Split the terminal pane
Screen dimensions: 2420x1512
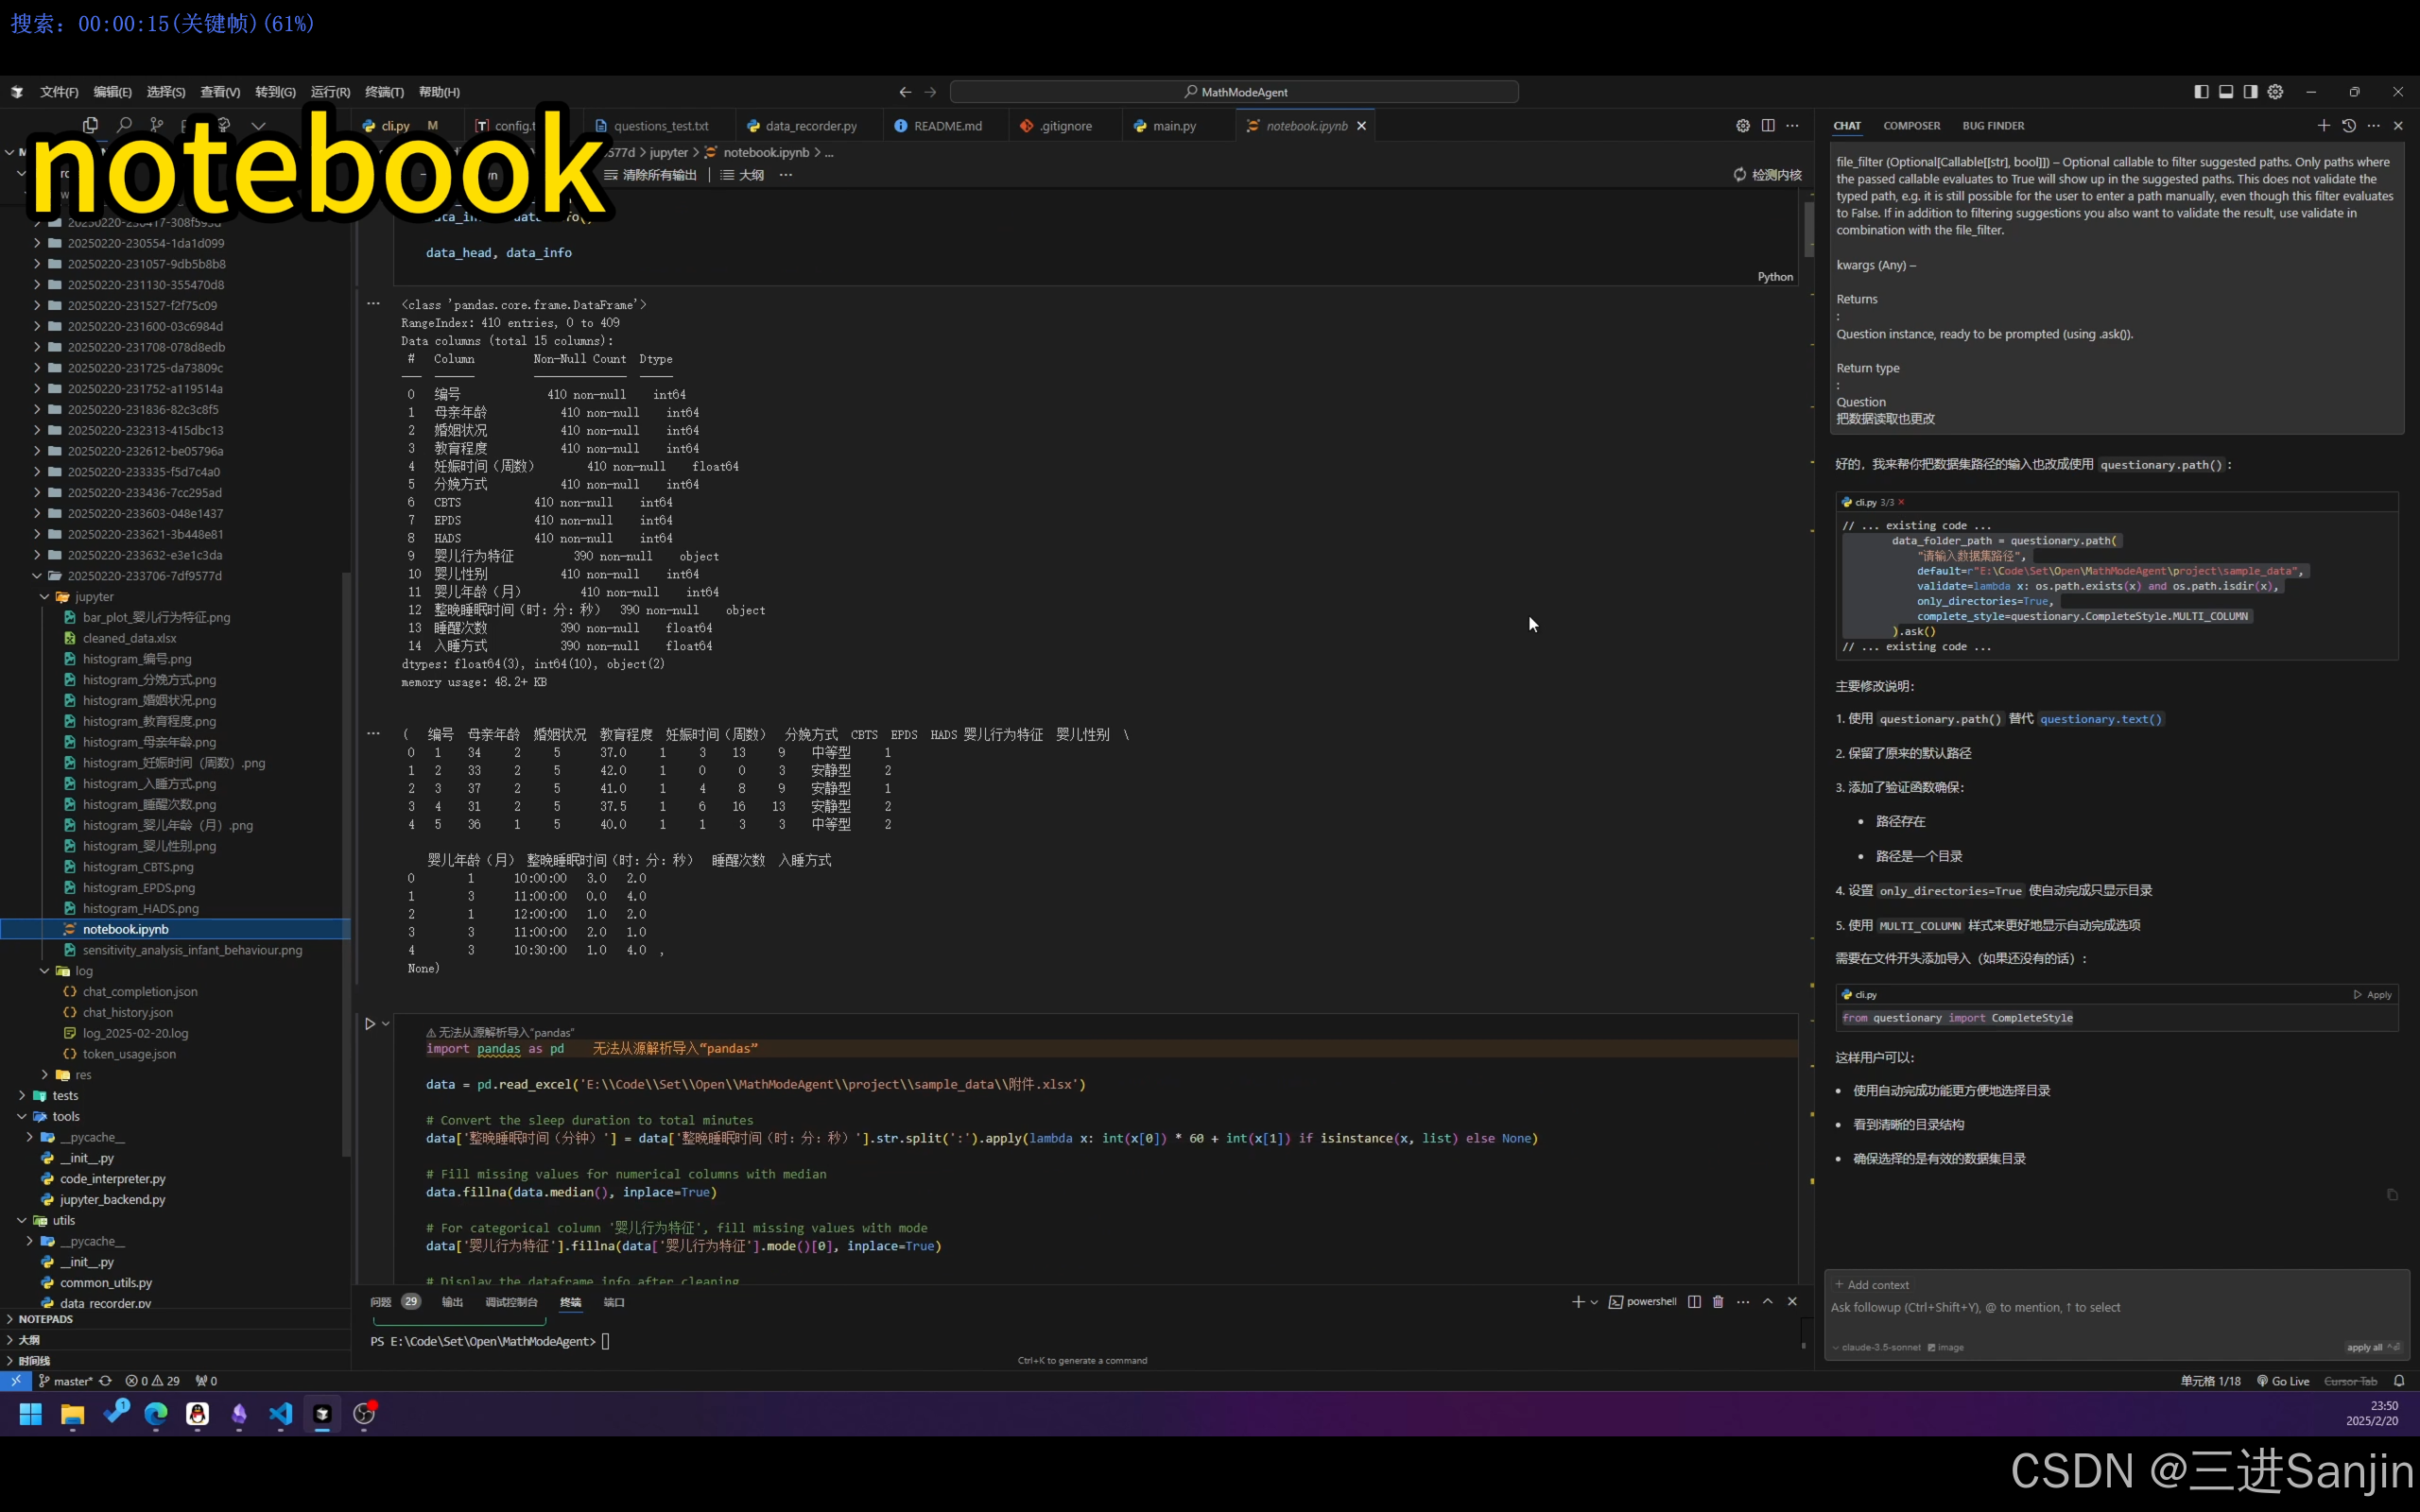pos(1694,1302)
